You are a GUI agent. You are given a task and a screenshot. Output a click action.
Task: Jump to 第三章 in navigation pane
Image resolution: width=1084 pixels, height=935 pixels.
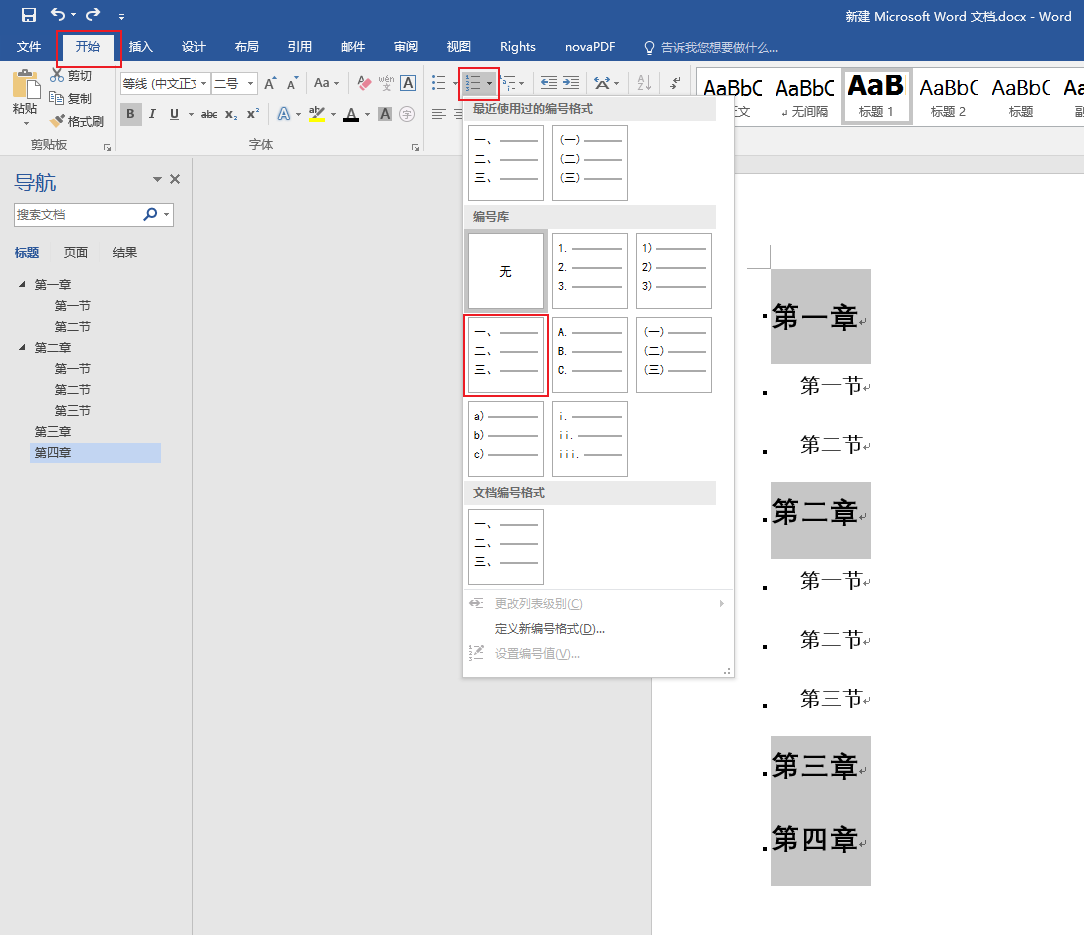(x=53, y=432)
